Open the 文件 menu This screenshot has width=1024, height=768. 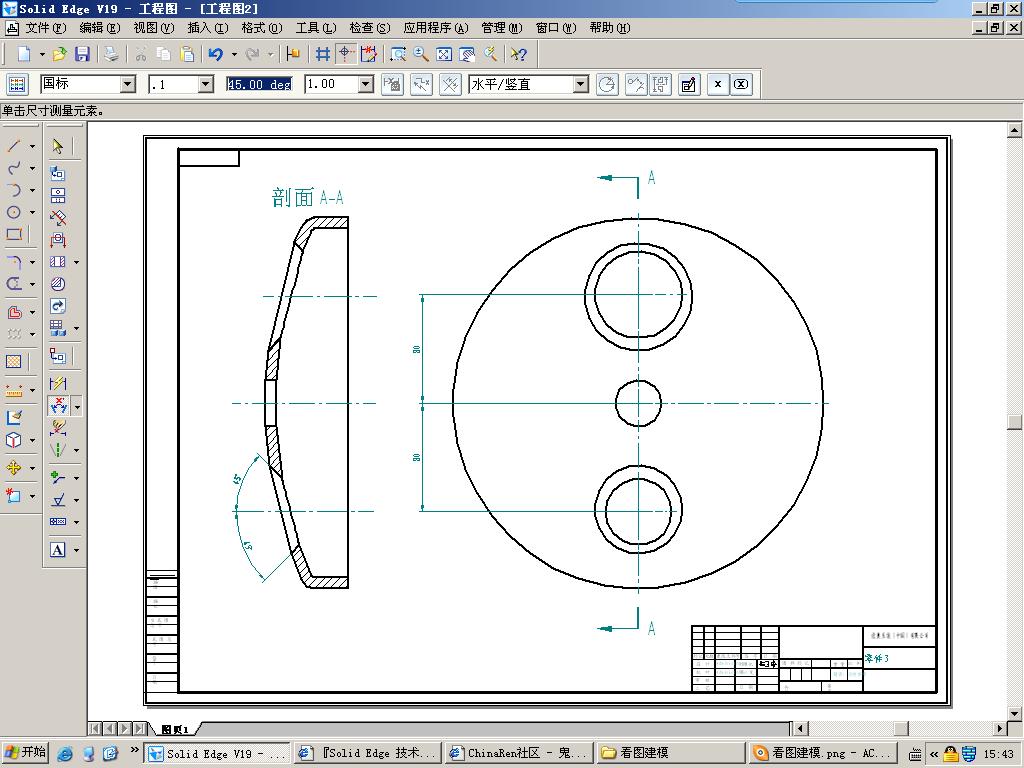pyautogui.click(x=44, y=27)
